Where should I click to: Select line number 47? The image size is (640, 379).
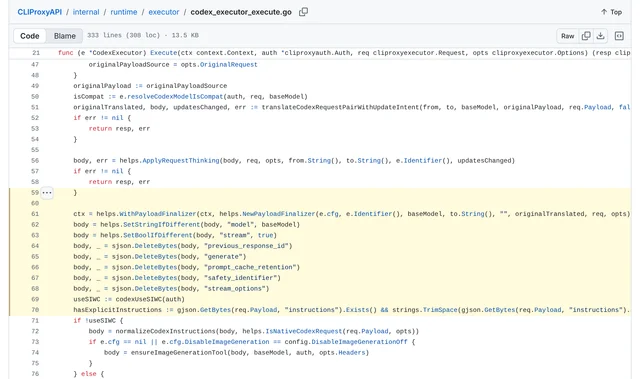click(35, 64)
